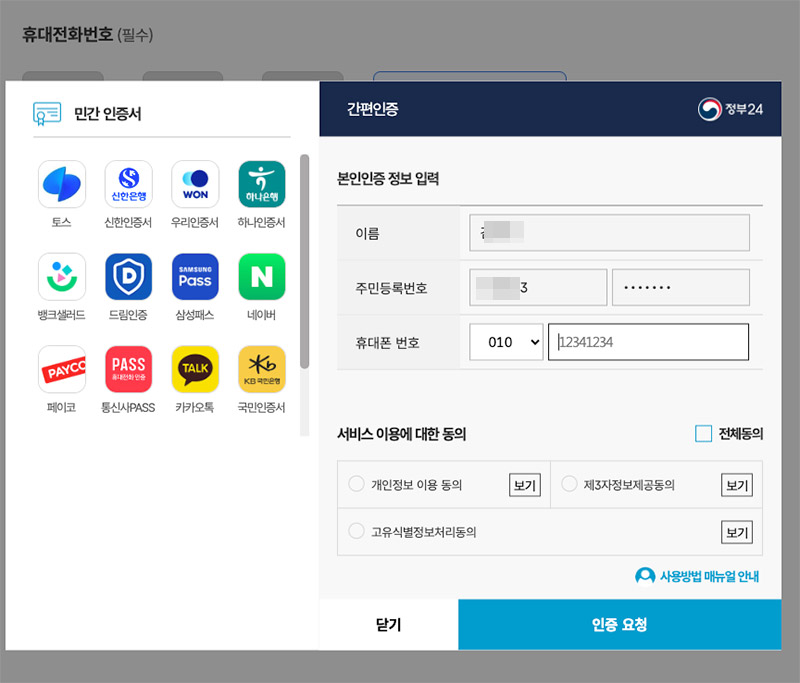Pick the Samsung Pass (삼성패스) icon

click(195, 276)
